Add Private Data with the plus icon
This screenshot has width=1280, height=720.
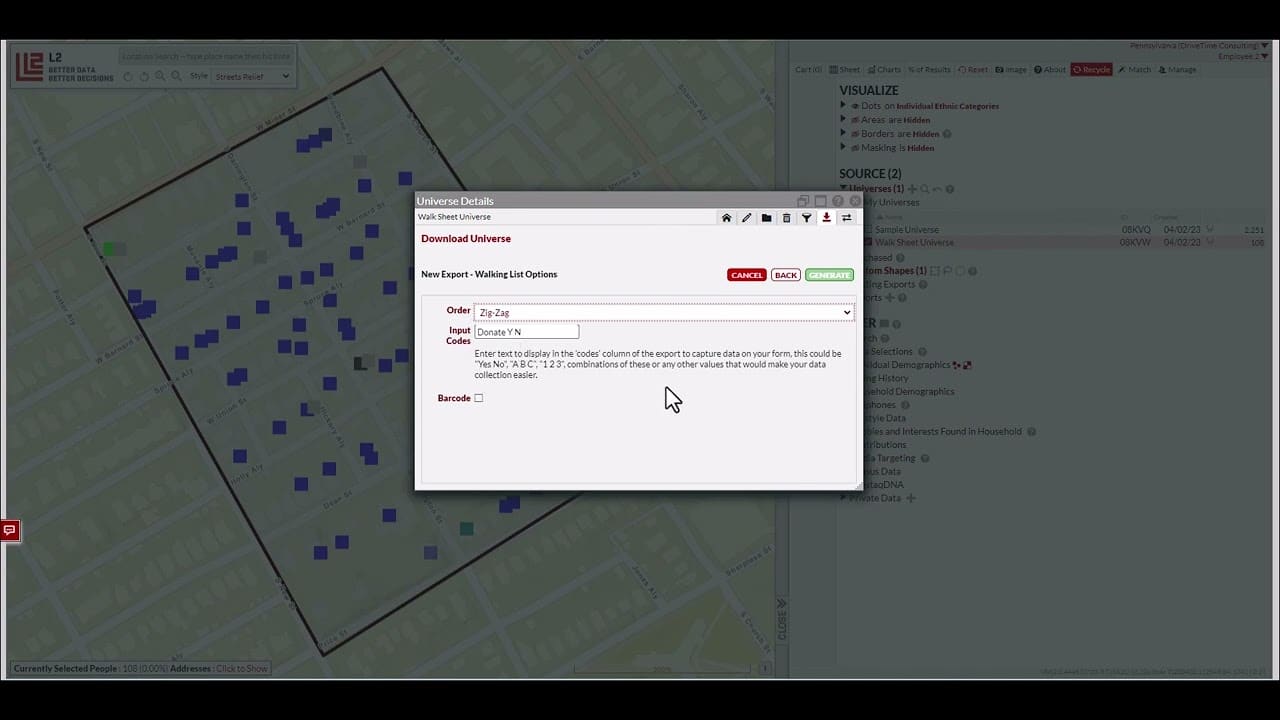(910, 498)
